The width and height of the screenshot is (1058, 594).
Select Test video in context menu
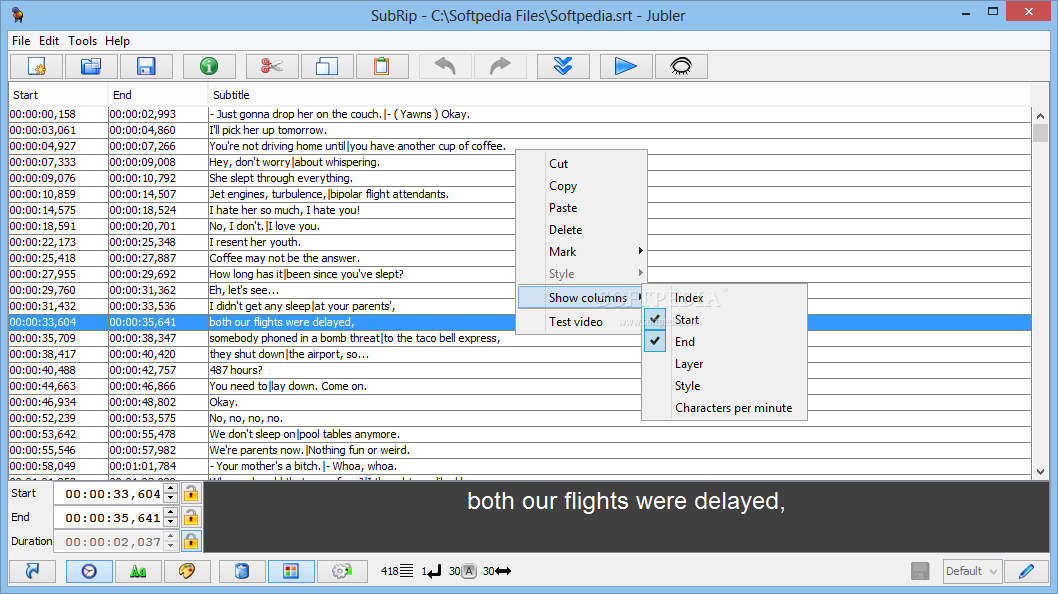(x=582, y=322)
